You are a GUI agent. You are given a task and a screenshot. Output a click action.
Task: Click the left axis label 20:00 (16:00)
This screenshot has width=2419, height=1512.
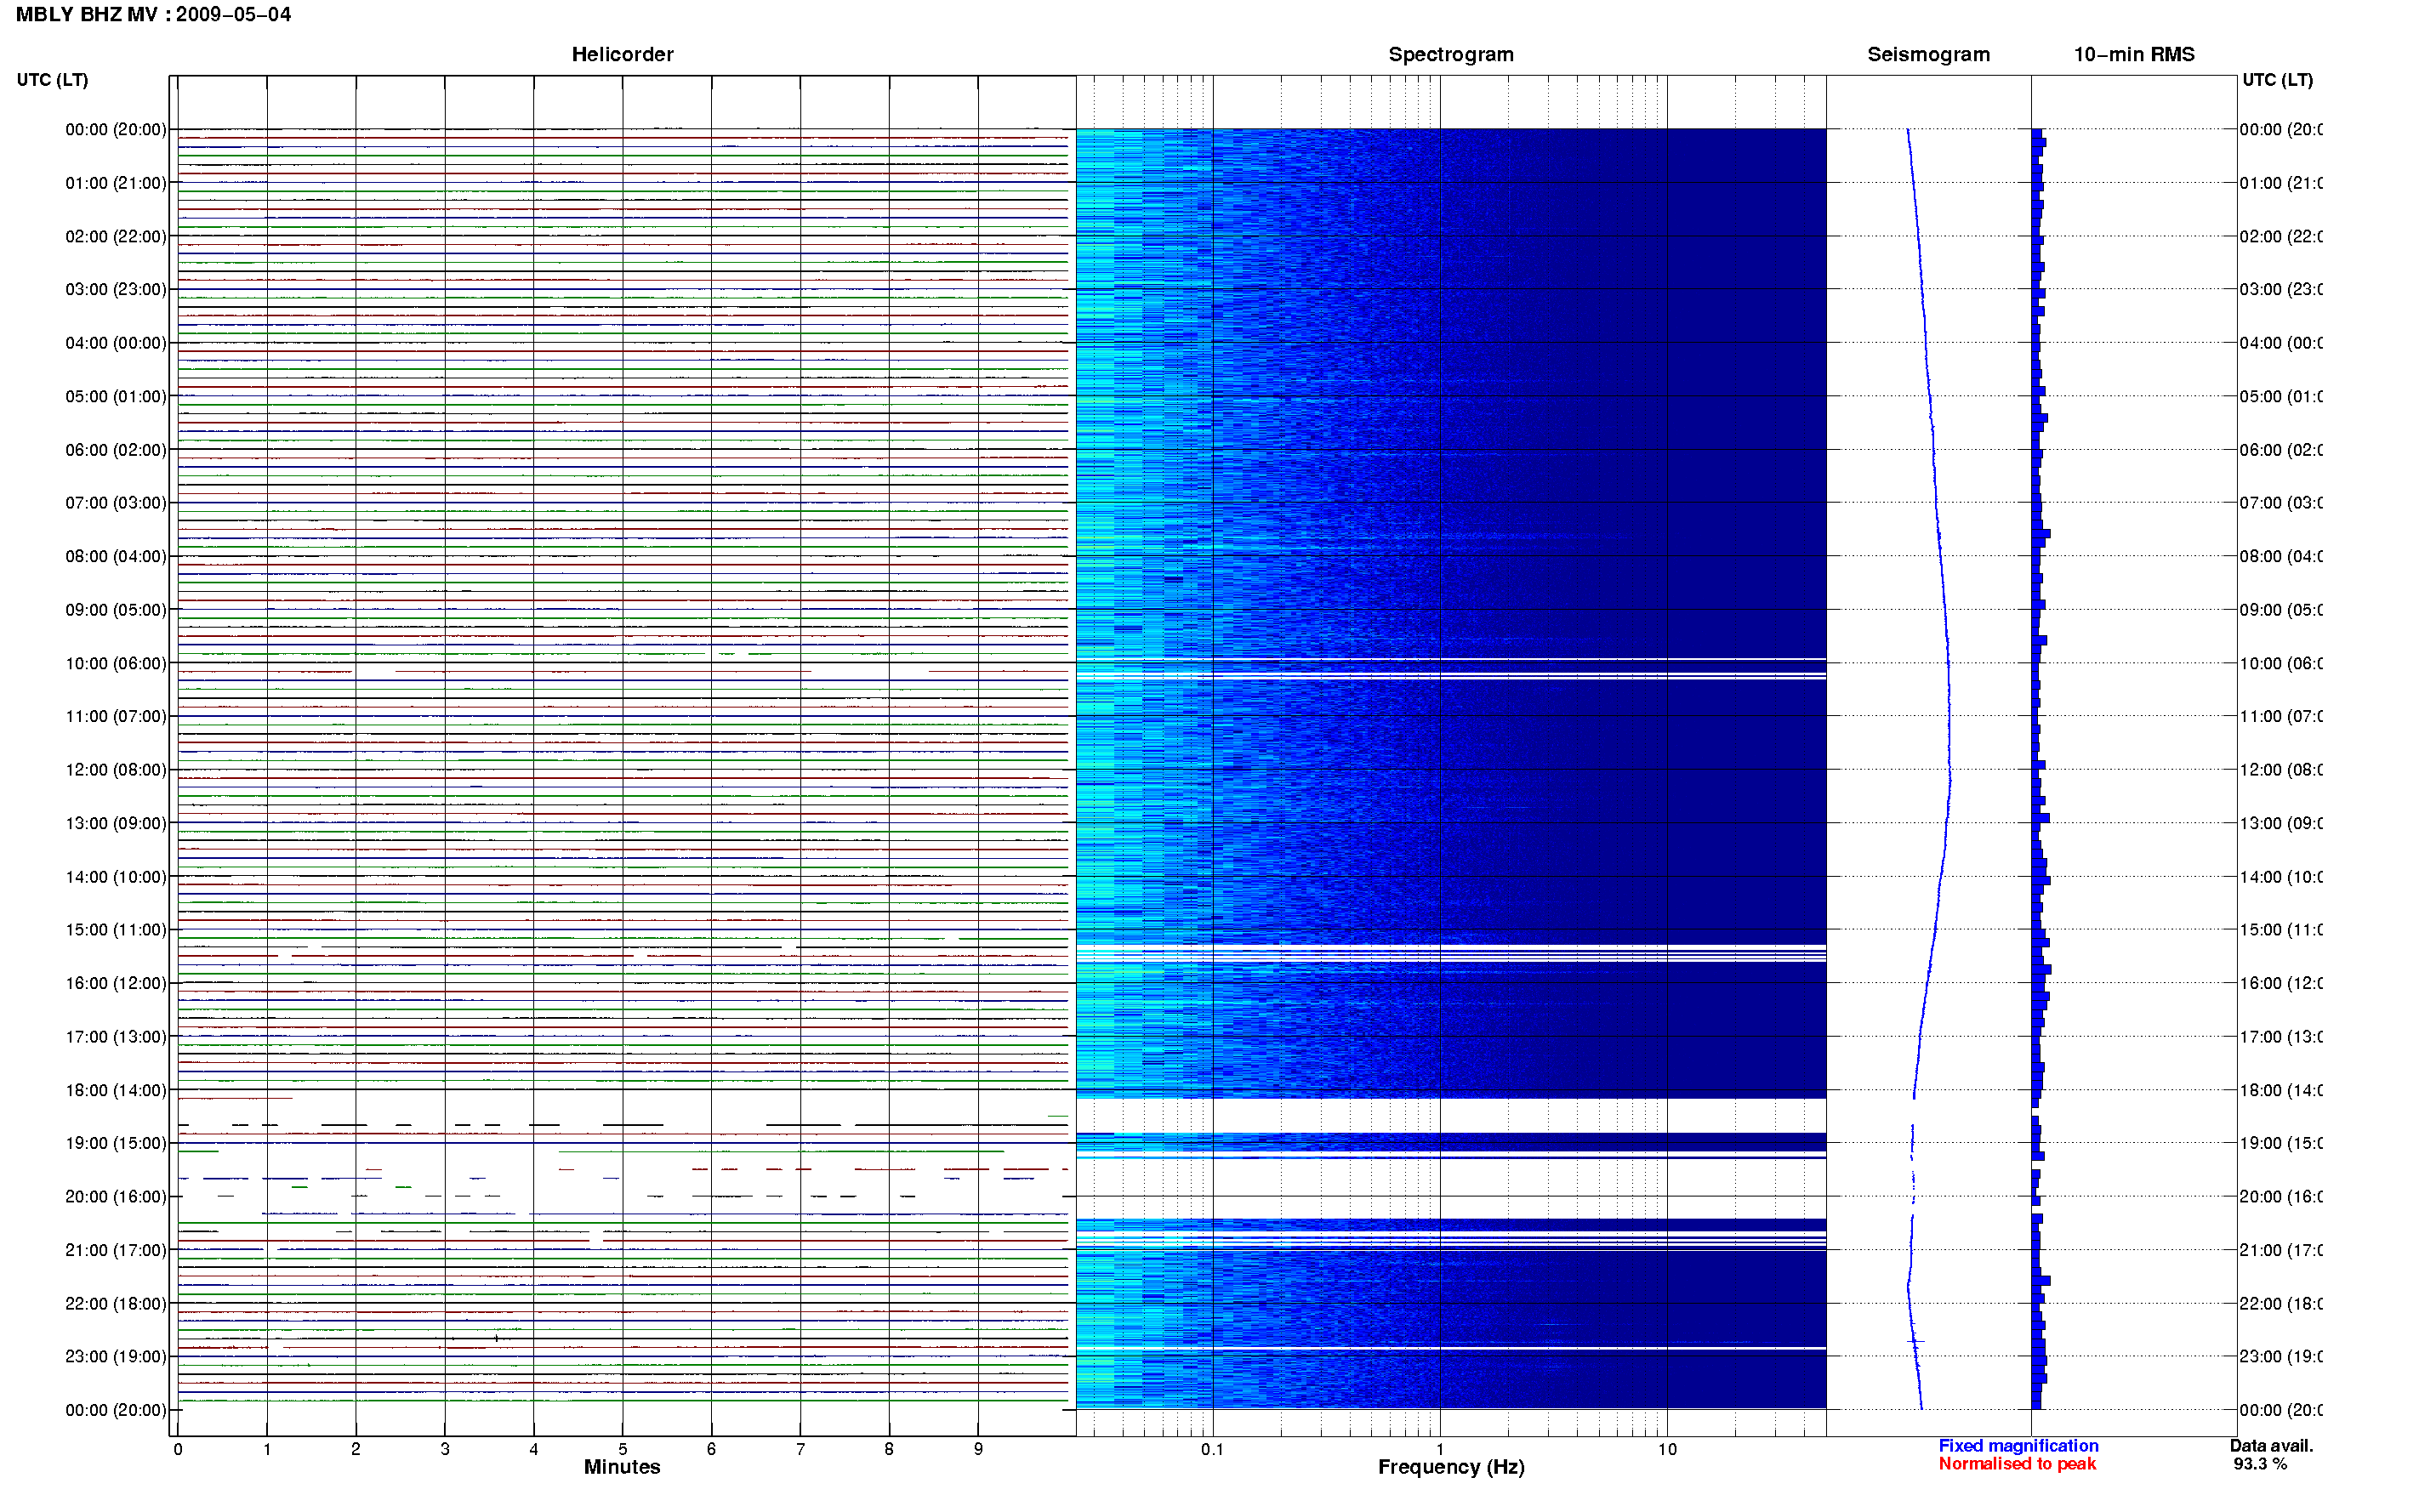pyautogui.click(x=116, y=1197)
